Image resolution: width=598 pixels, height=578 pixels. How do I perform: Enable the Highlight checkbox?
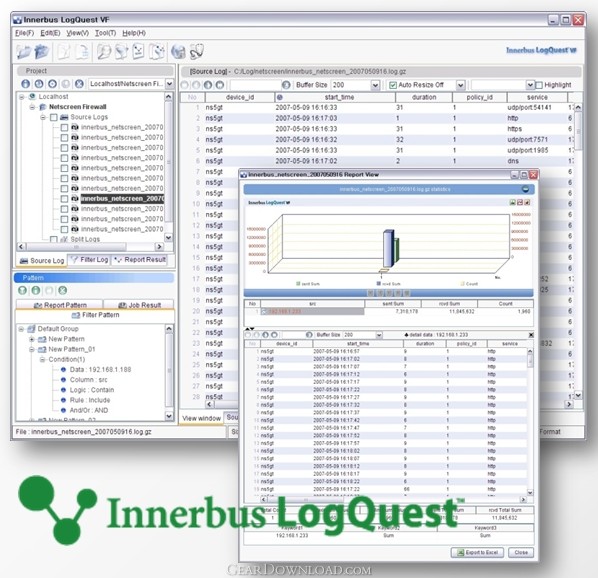539,85
